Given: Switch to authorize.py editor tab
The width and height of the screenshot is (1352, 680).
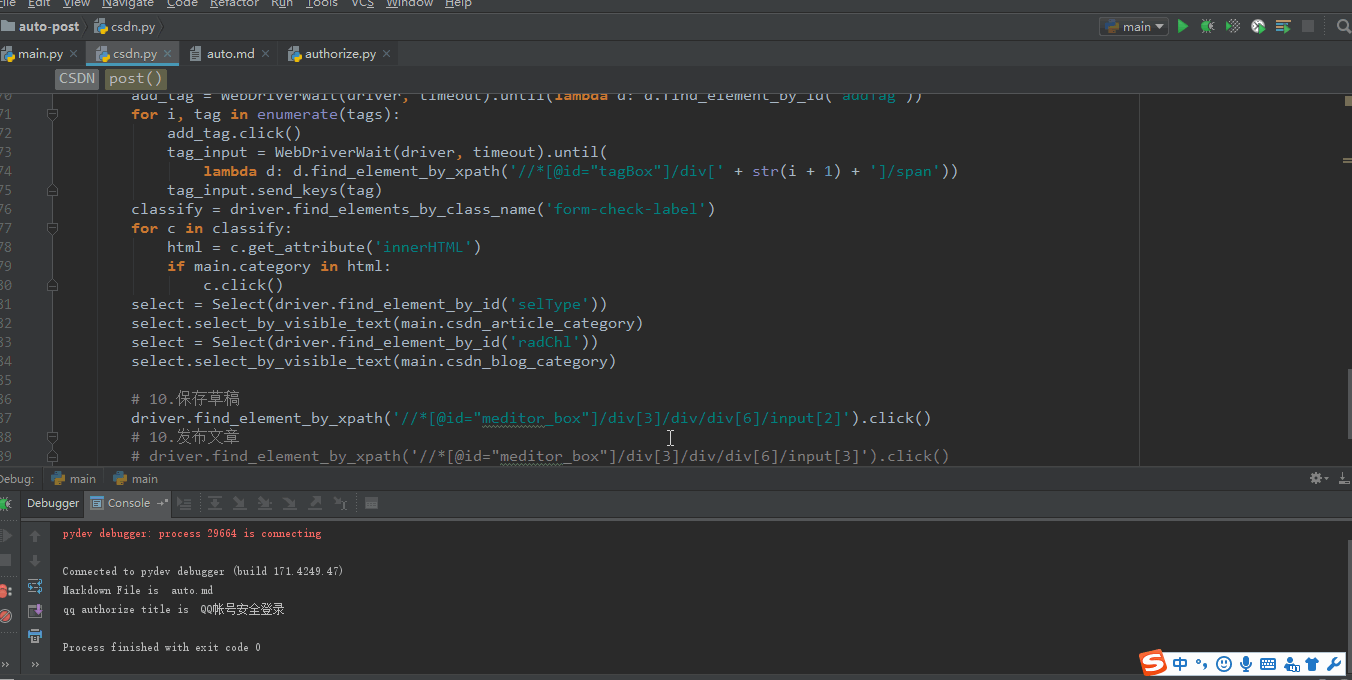Looking at the screenshot, I should 340,54.
